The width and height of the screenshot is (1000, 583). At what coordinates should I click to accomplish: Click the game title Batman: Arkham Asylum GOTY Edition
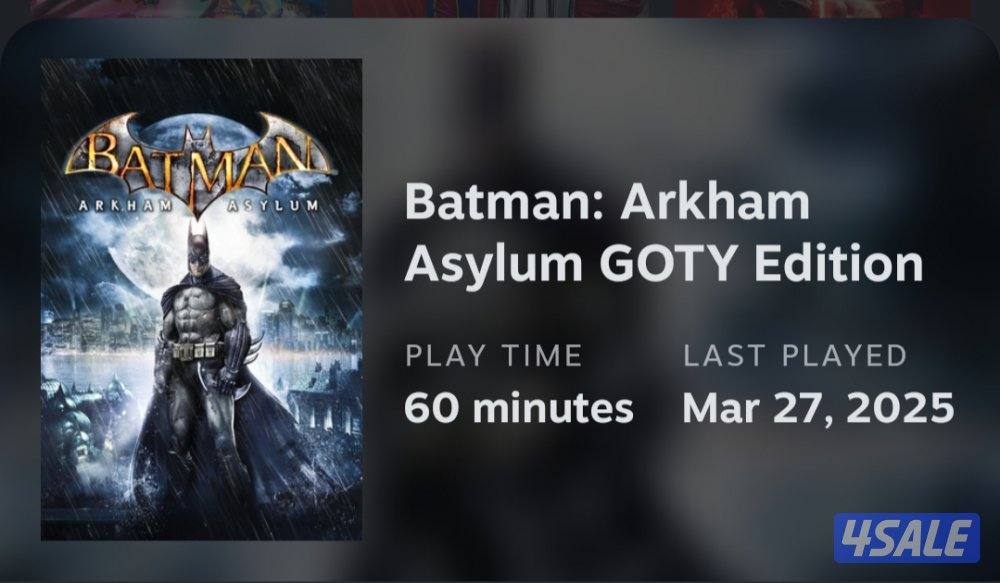(663, 232)
